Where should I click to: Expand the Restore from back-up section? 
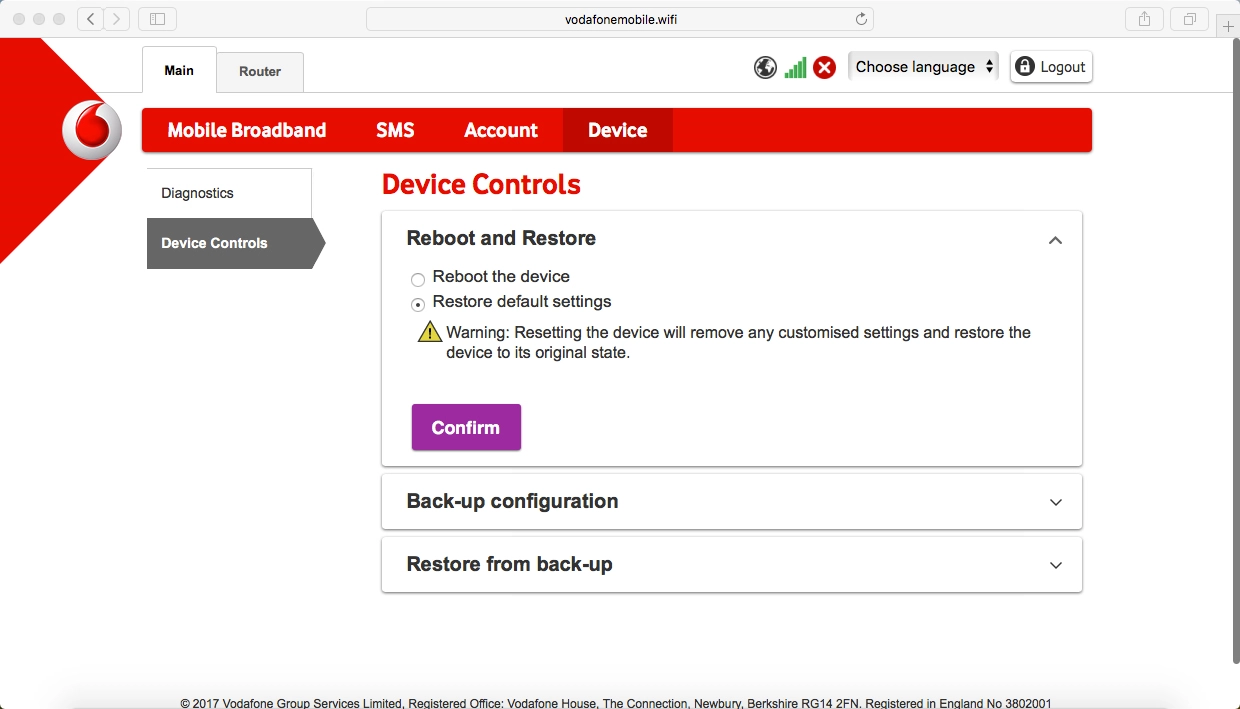tap(1055, 564)
